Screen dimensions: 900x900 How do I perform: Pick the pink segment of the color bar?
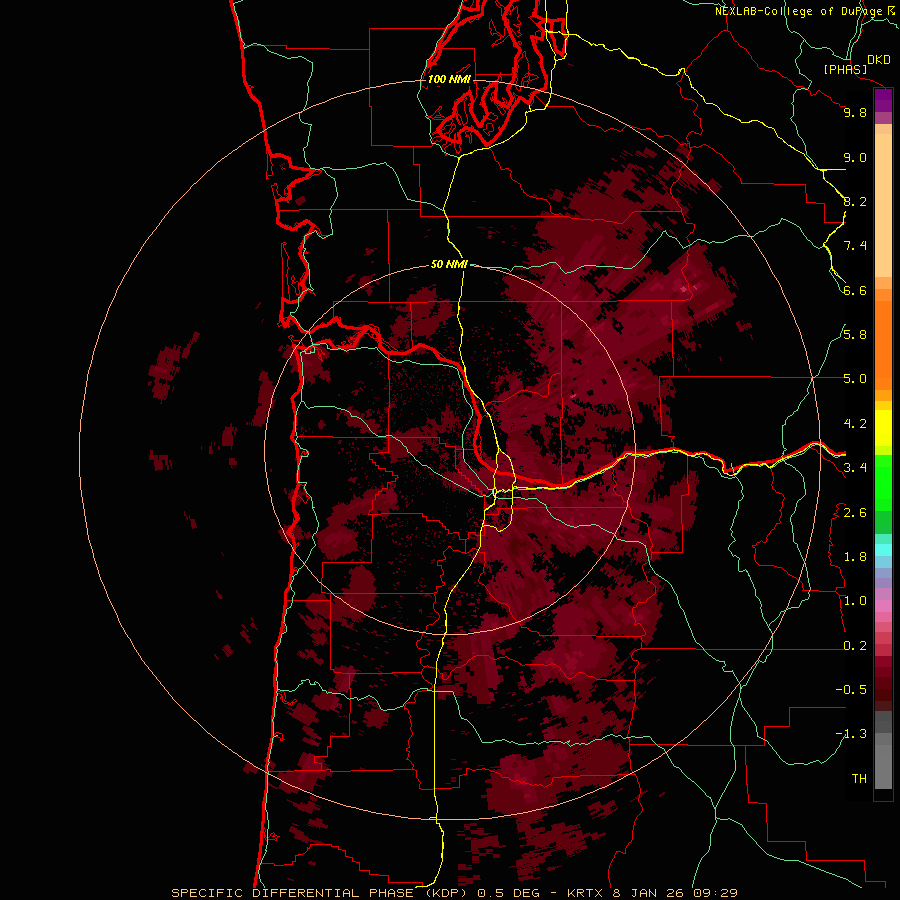coord(883,606)
